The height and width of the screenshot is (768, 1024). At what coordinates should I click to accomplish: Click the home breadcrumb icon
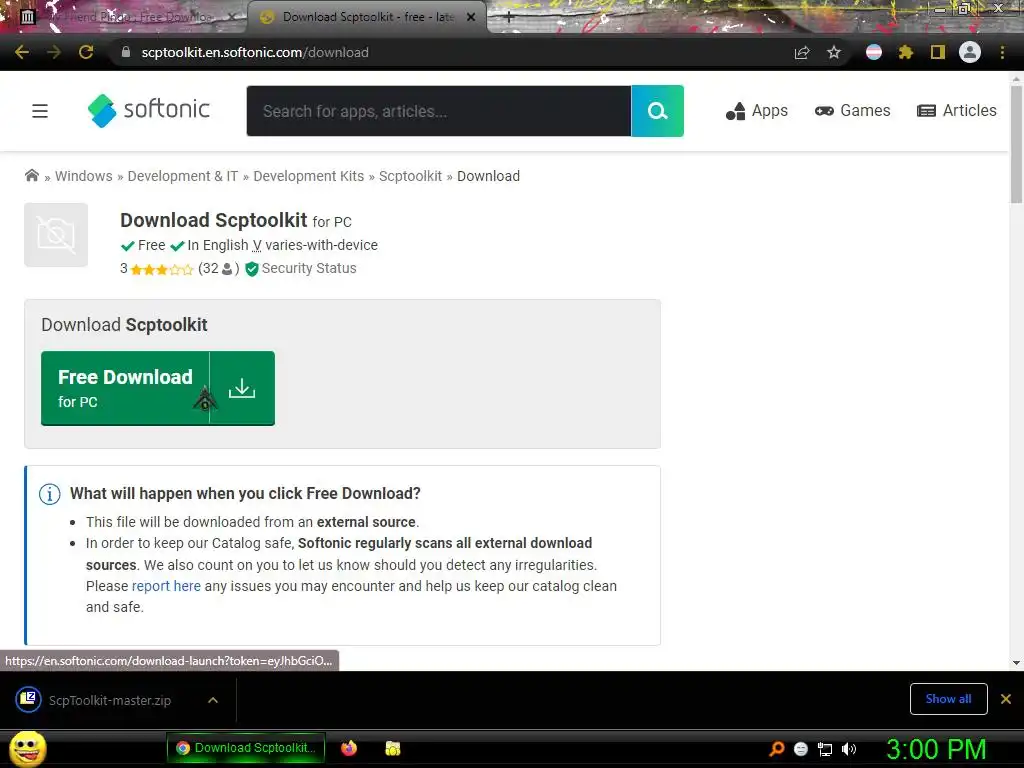click(x=31, y=176)
